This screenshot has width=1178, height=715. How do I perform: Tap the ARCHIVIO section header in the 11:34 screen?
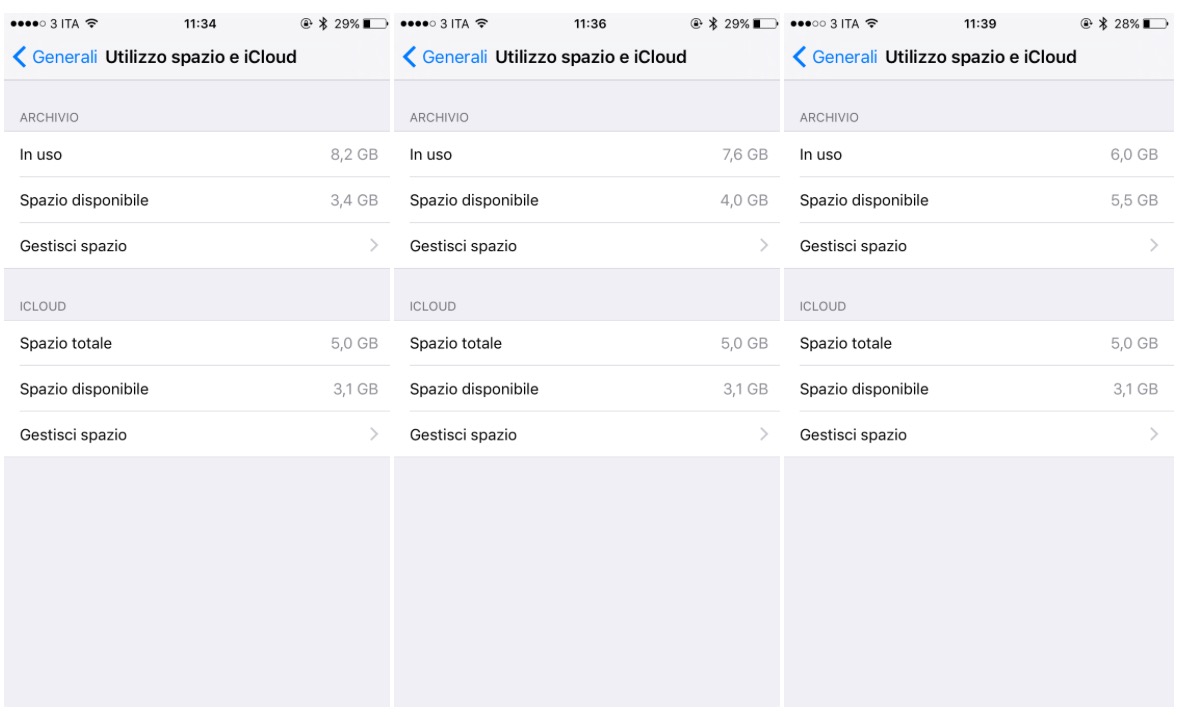click(x=49, y=118)
